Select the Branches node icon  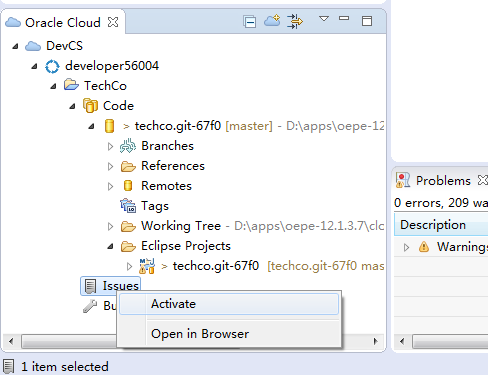[128, 146]
